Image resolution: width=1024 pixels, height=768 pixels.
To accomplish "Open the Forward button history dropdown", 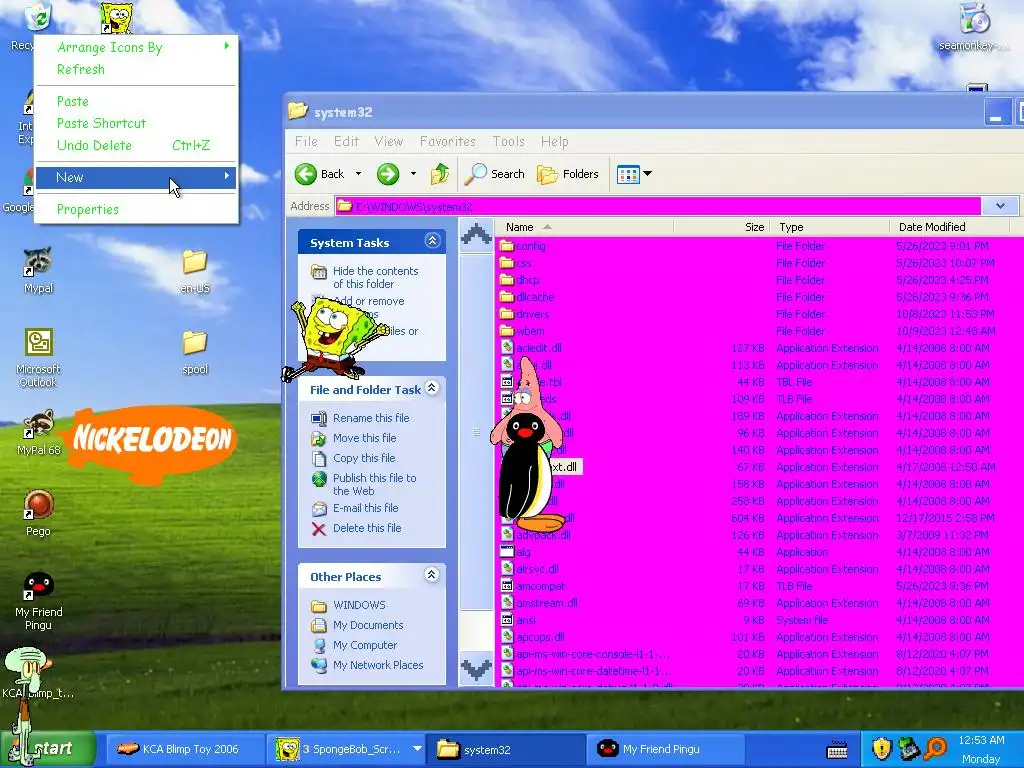I will pyautogui.click(x=413, y=174).
